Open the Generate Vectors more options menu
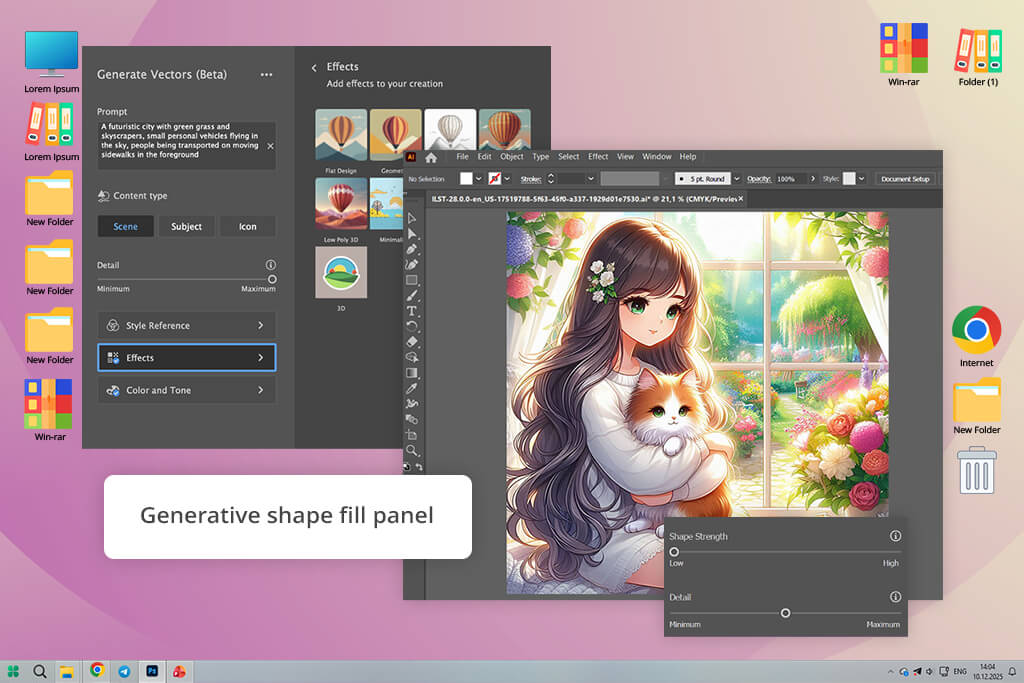The image size is (1024, 683). pos(266,74)
